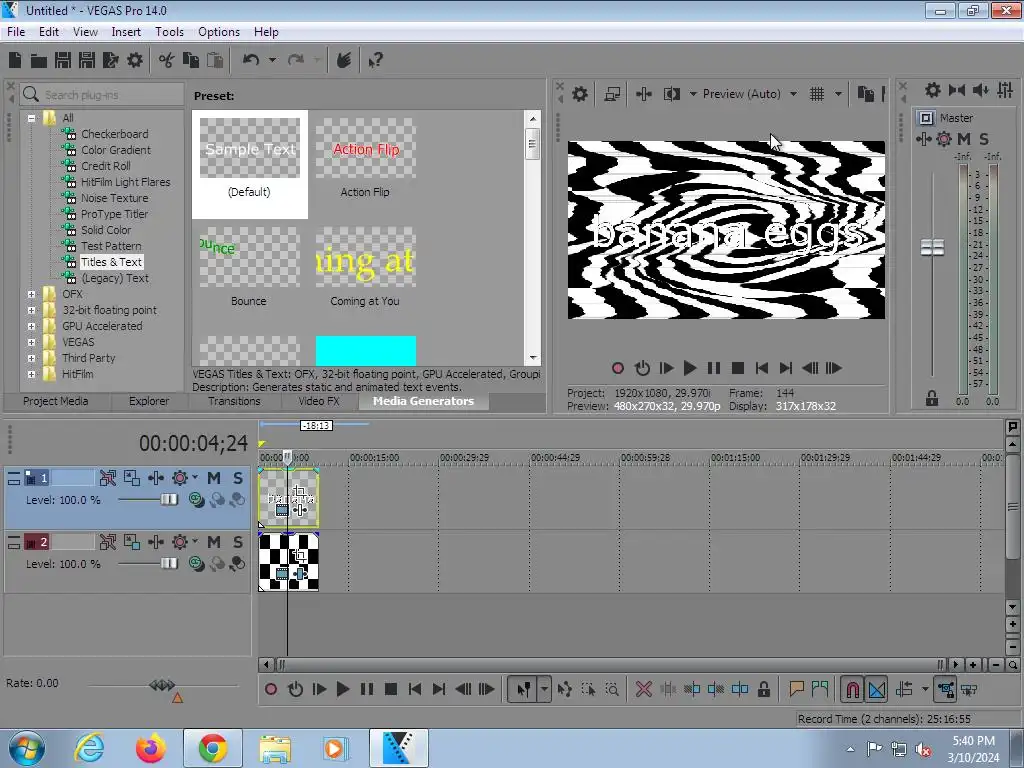Open the Insert menu
The image size is (1024, 768).
(126, 31)
